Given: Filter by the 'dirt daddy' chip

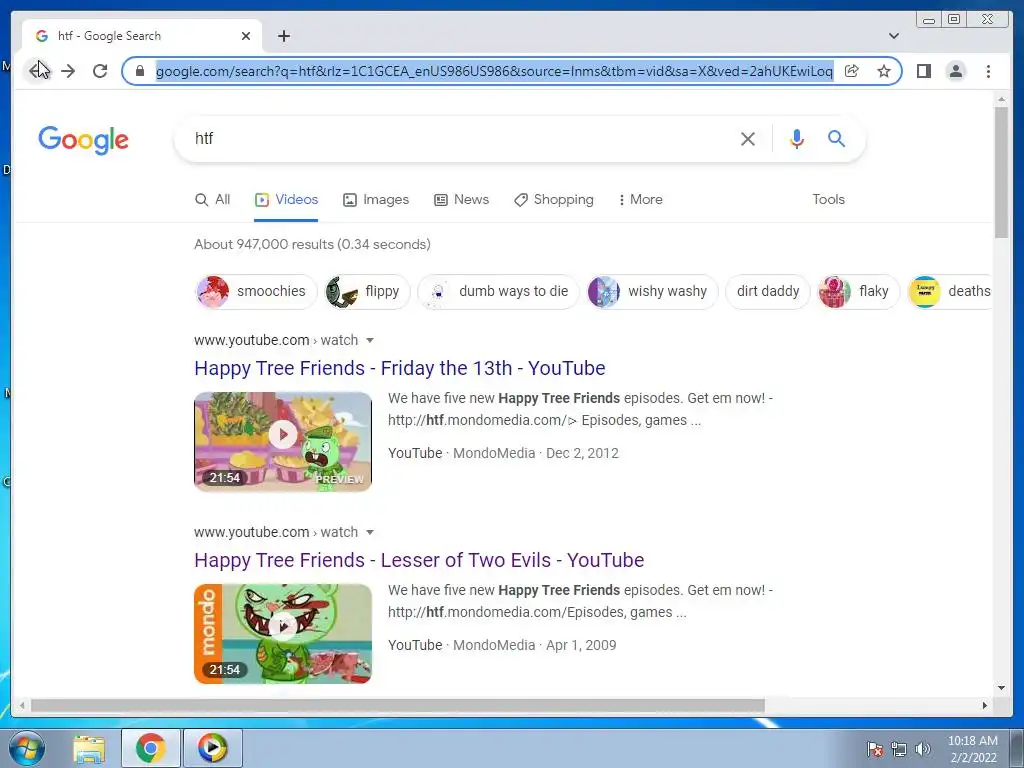Looking at the screenshot, I should [x=768, y=291].
